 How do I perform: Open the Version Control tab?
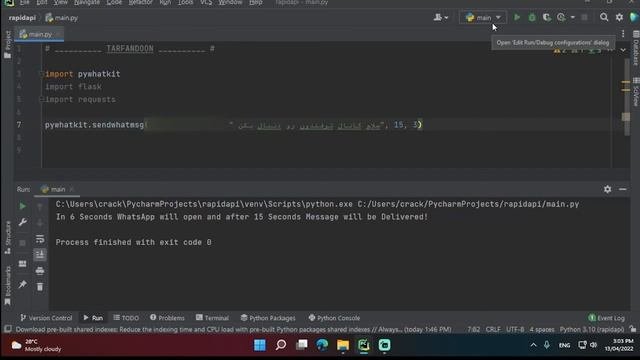pyautogui.click(x=46, y=318)
